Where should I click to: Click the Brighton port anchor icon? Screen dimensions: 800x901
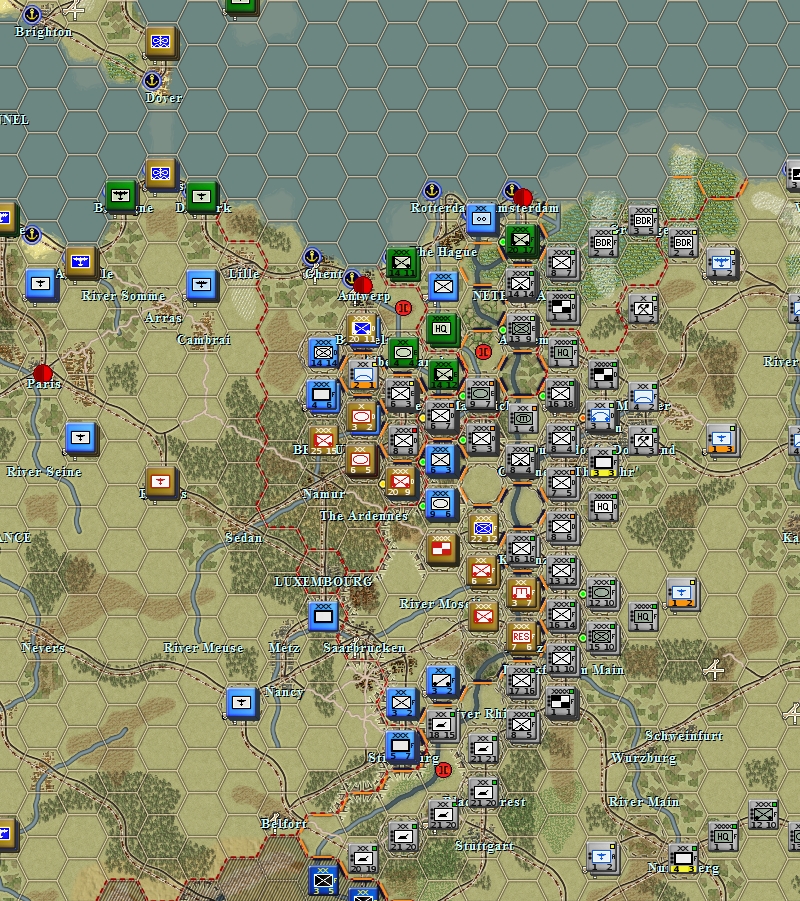click(32, 14)
